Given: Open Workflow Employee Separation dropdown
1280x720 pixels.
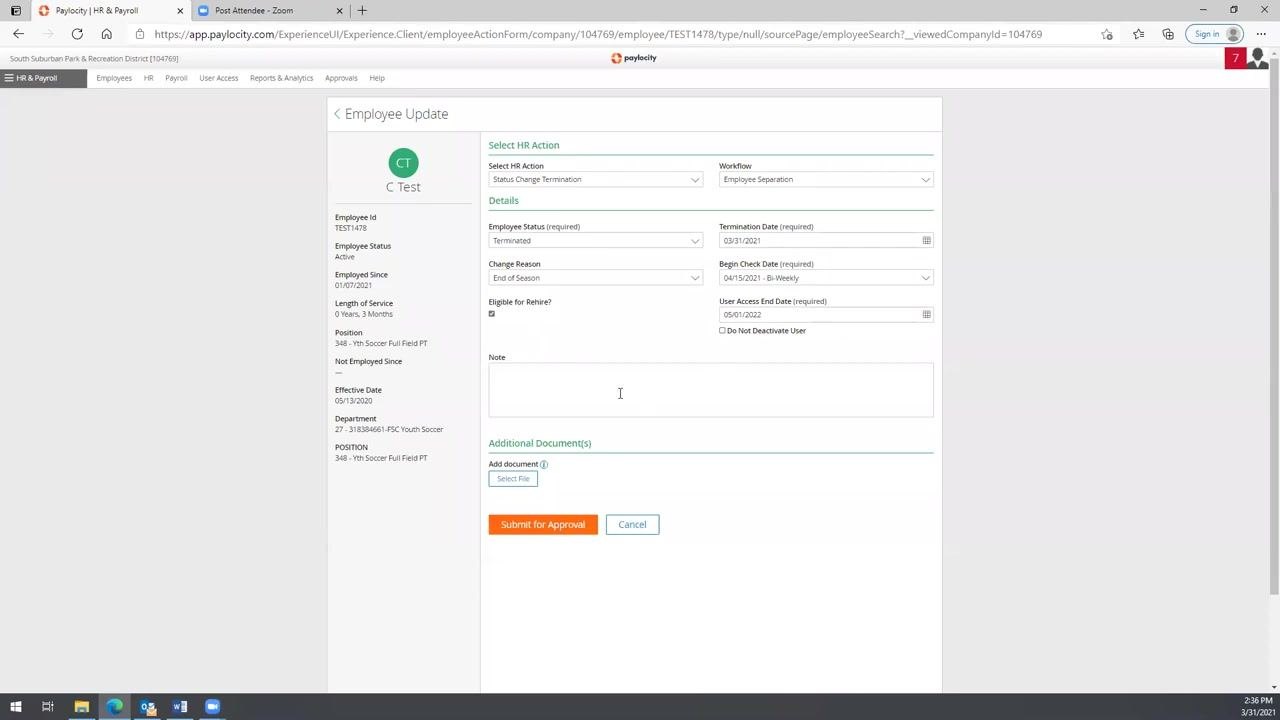Looking at the screenshot, I should (826, 180).
